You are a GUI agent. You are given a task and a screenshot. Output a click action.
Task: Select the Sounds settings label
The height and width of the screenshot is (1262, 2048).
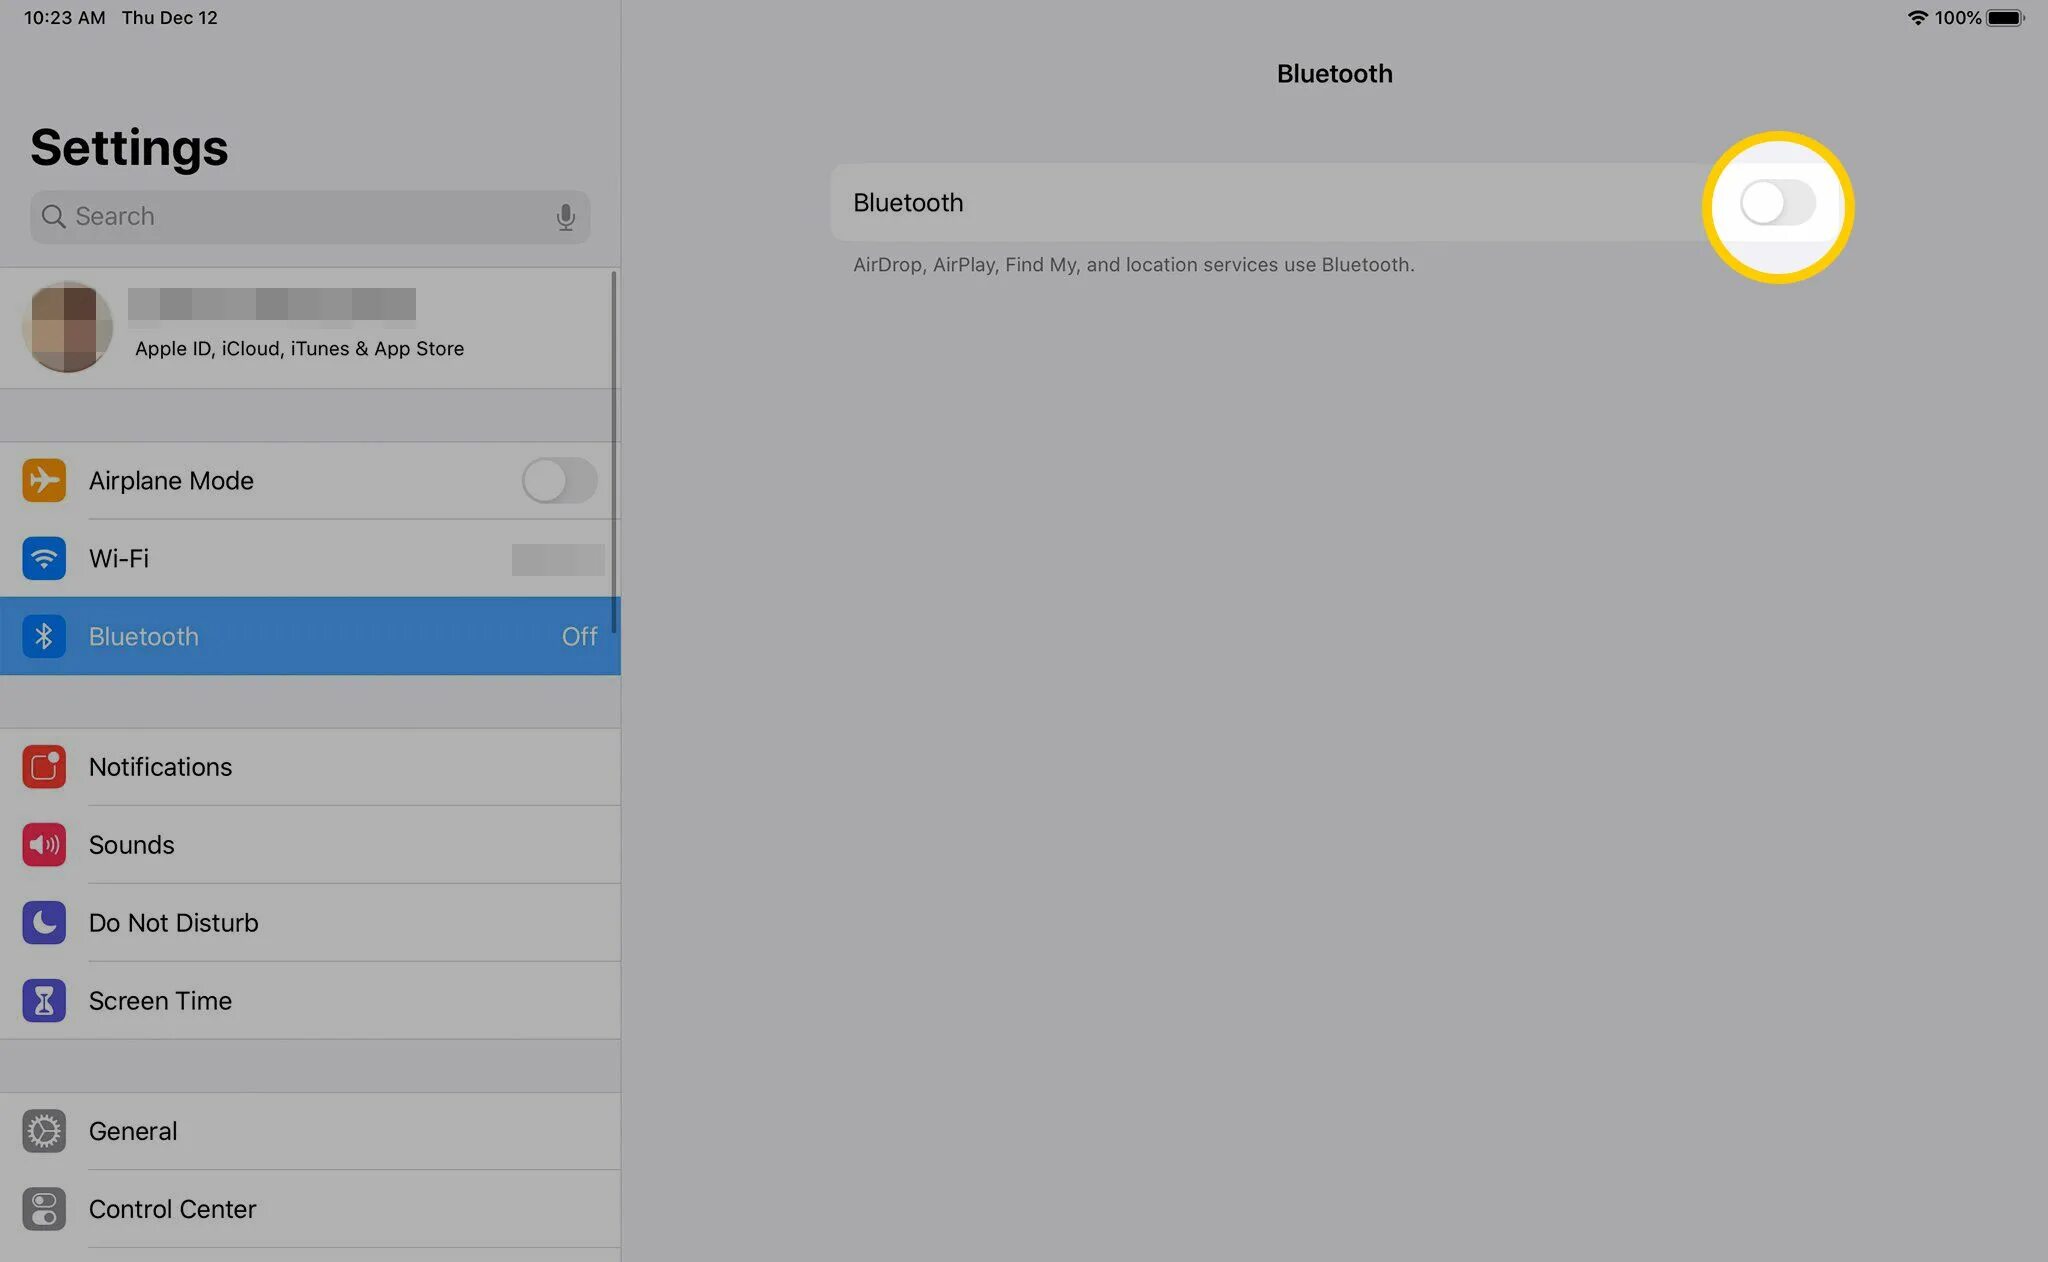point(131,845)
